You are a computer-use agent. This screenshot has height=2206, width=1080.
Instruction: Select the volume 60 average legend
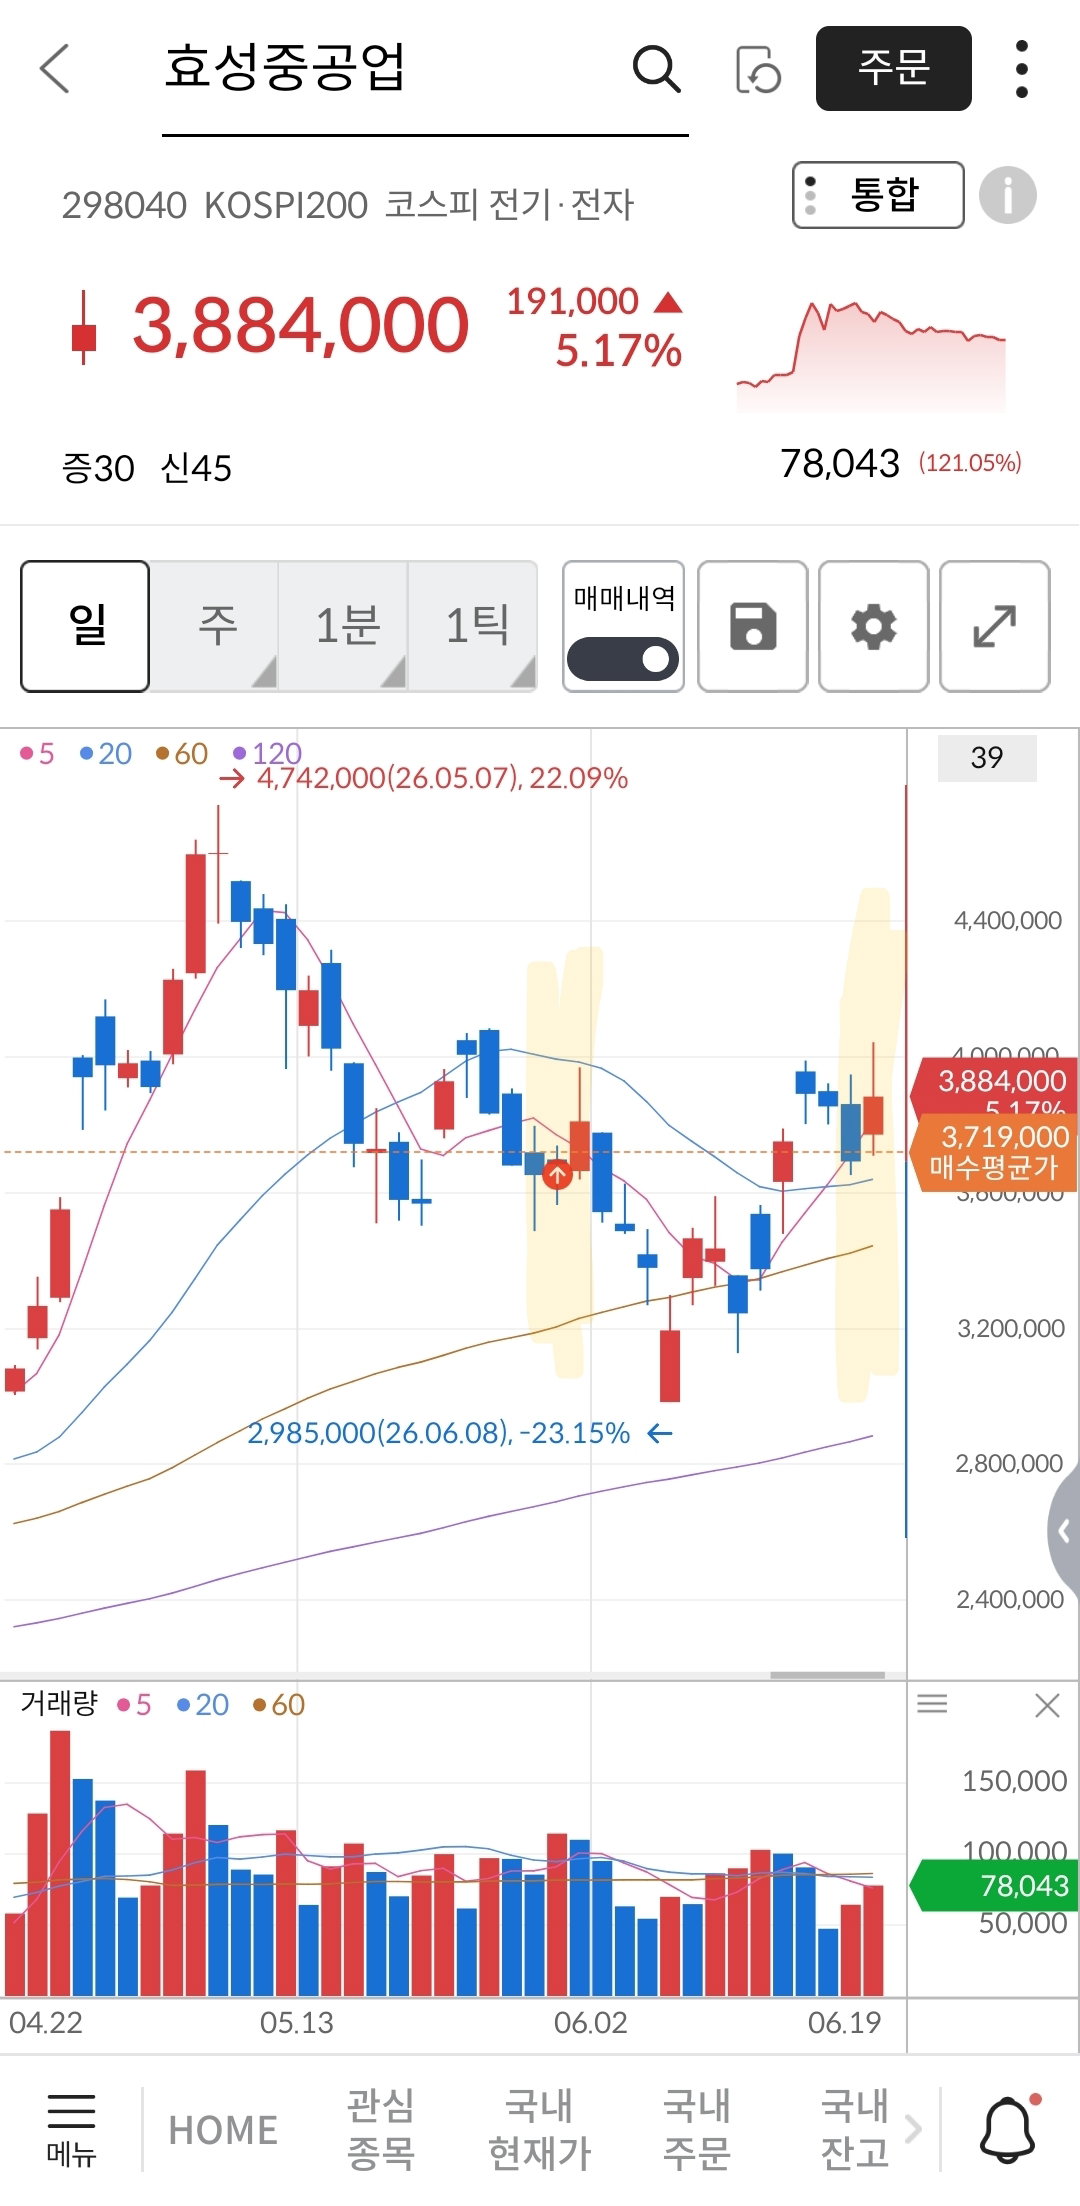279,1704
